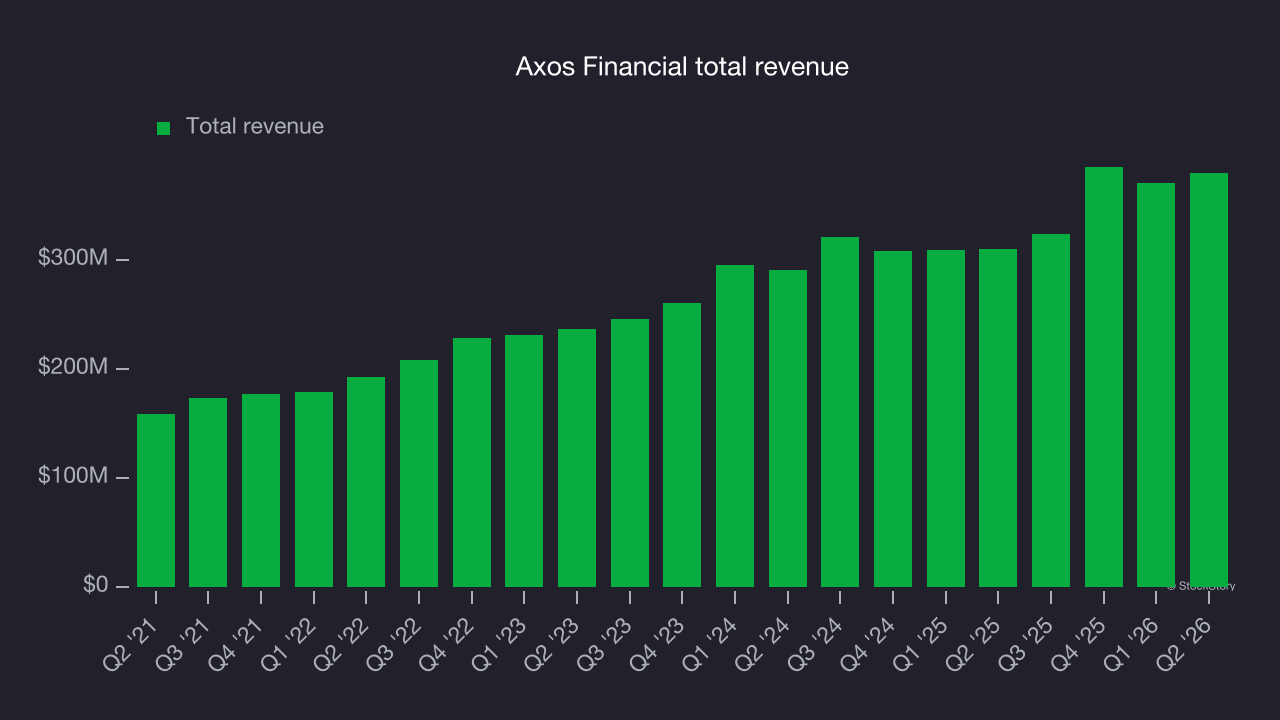Screen dimensions: 1280x720
Task: Click the tallest bar, Q4 '25
Action: pos(1104,377)
